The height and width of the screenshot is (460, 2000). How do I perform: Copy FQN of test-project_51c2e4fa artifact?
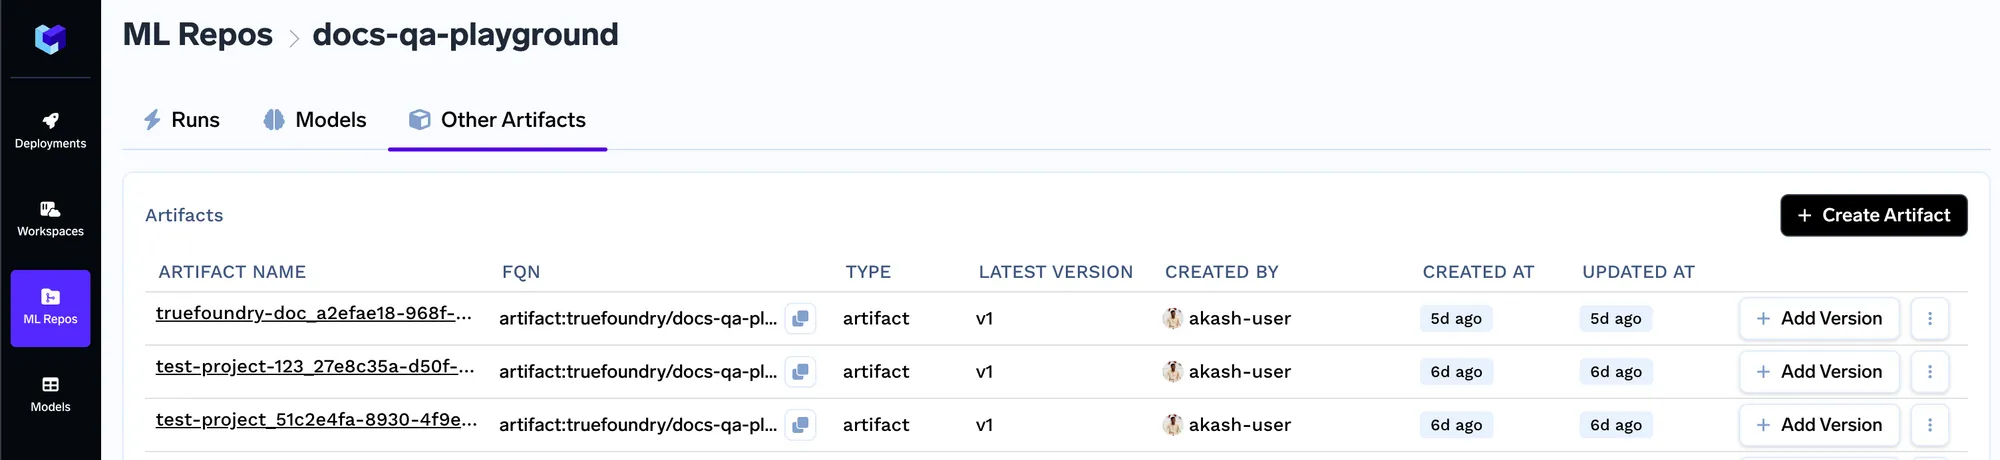(800, 424)
